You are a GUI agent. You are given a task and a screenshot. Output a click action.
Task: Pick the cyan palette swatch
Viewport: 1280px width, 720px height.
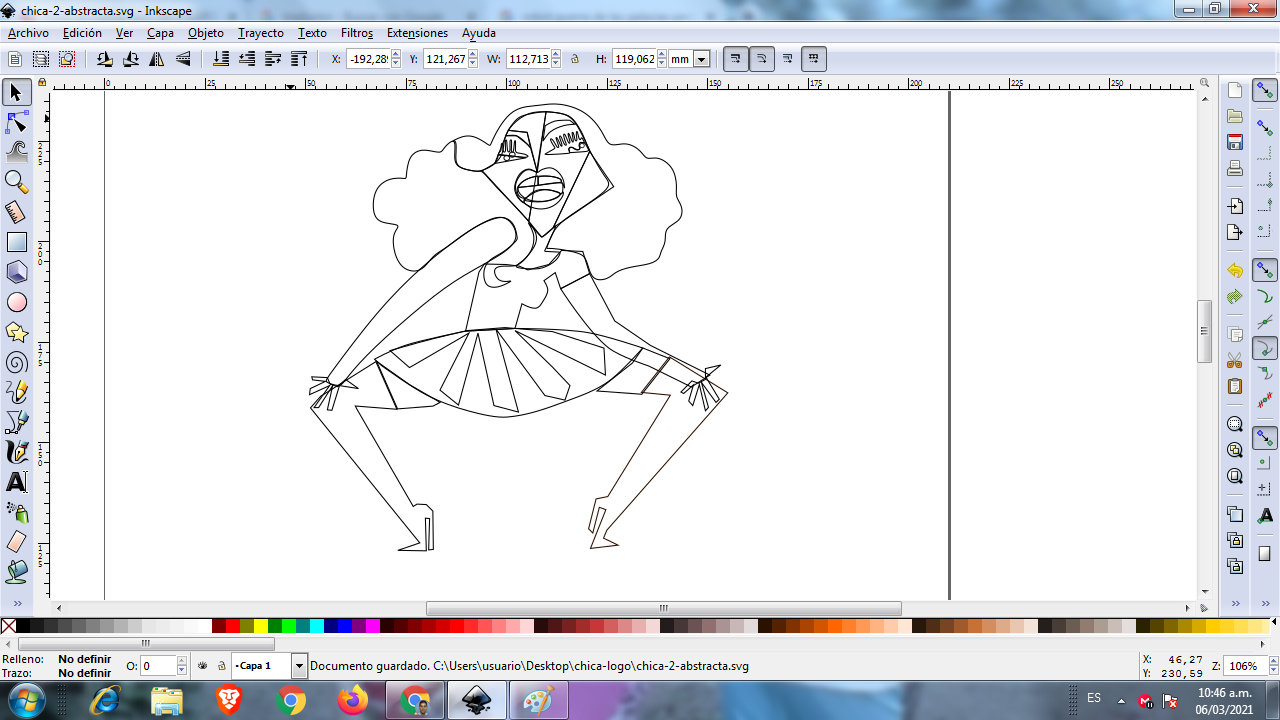pos(316,626)
